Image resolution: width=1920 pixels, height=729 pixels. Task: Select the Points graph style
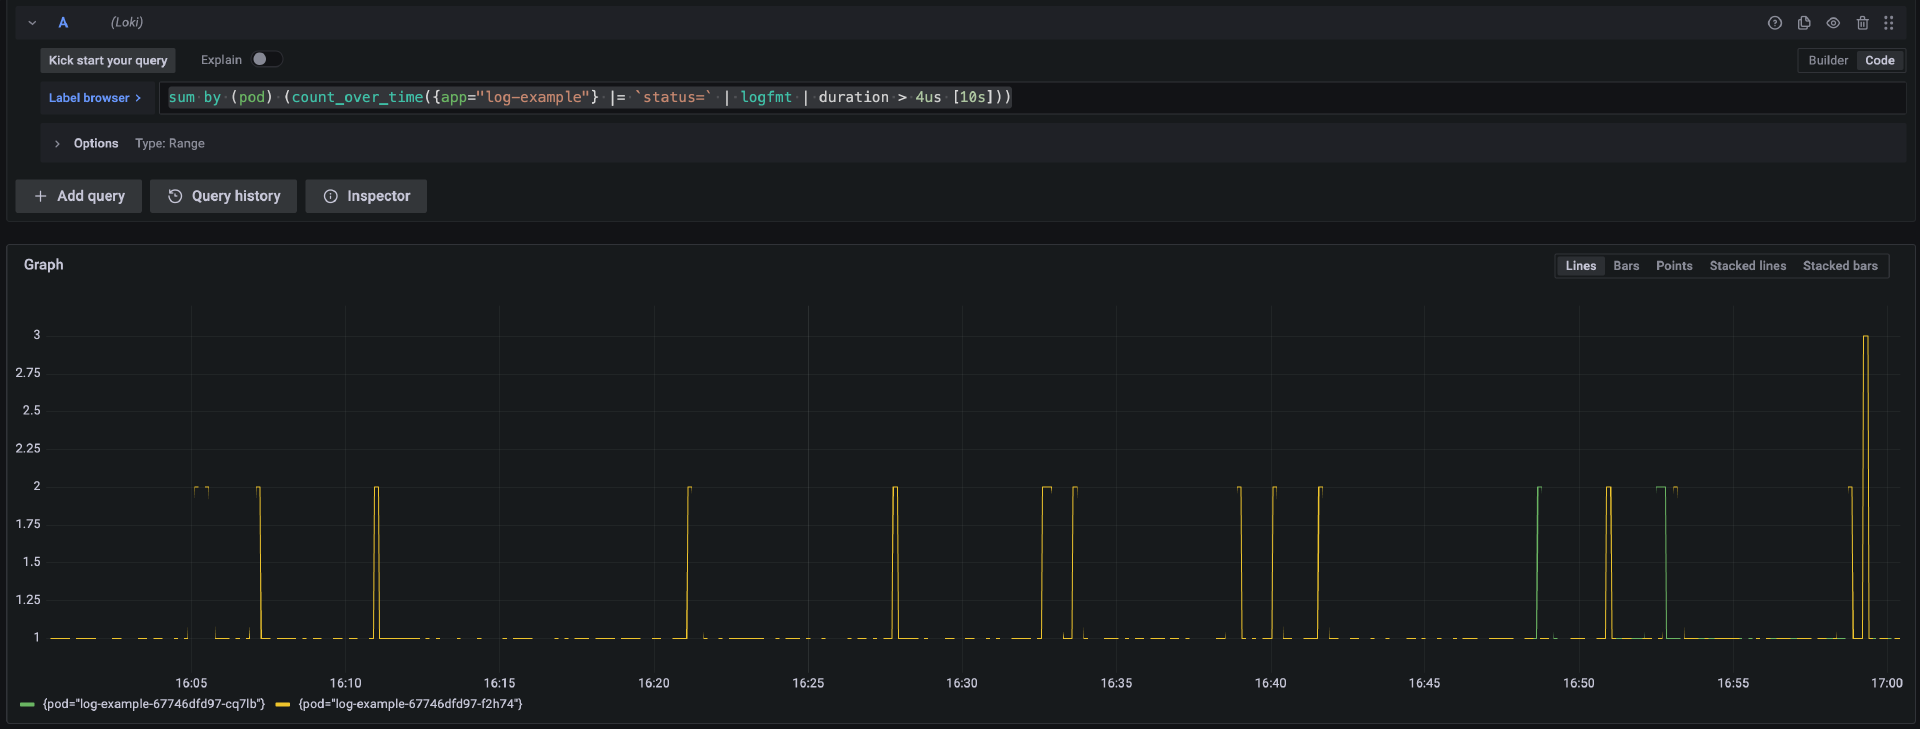coord(1674,266)
